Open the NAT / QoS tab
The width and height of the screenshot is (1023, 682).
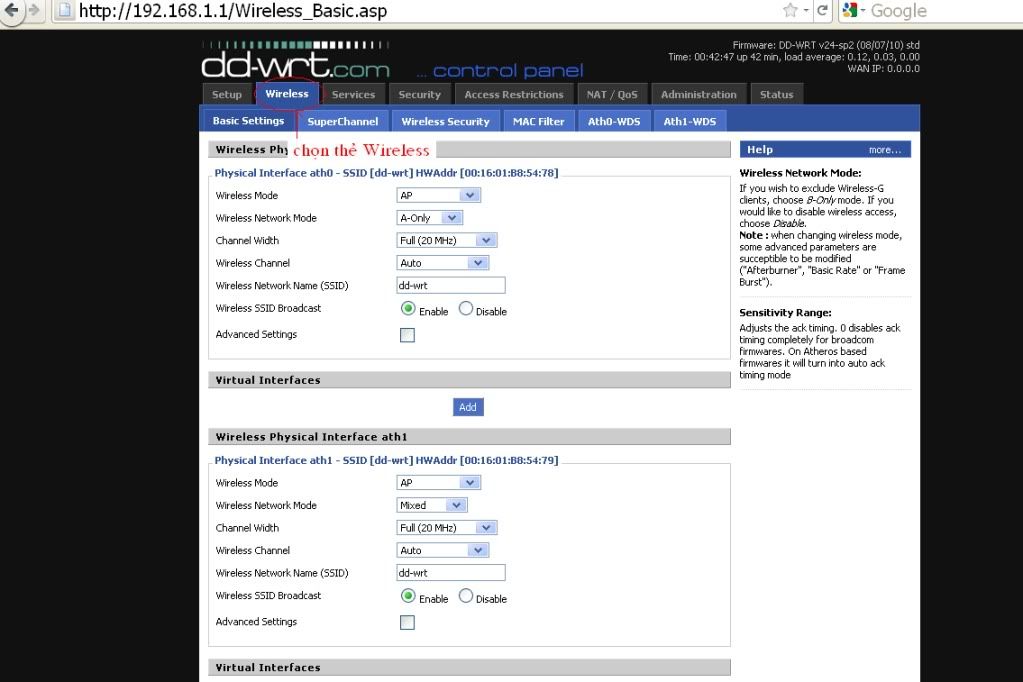point(612,95)
